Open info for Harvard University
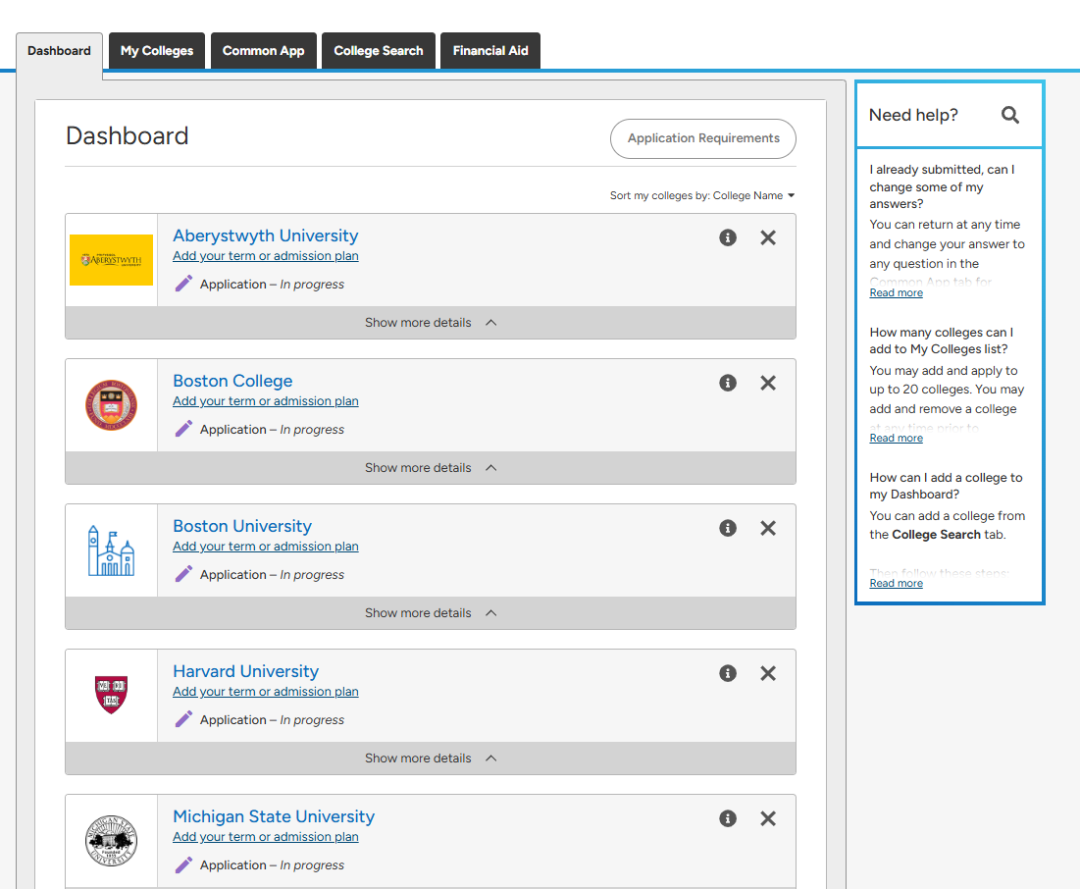The width and height of the screenshot is (1080, 889). click(727, 673)
